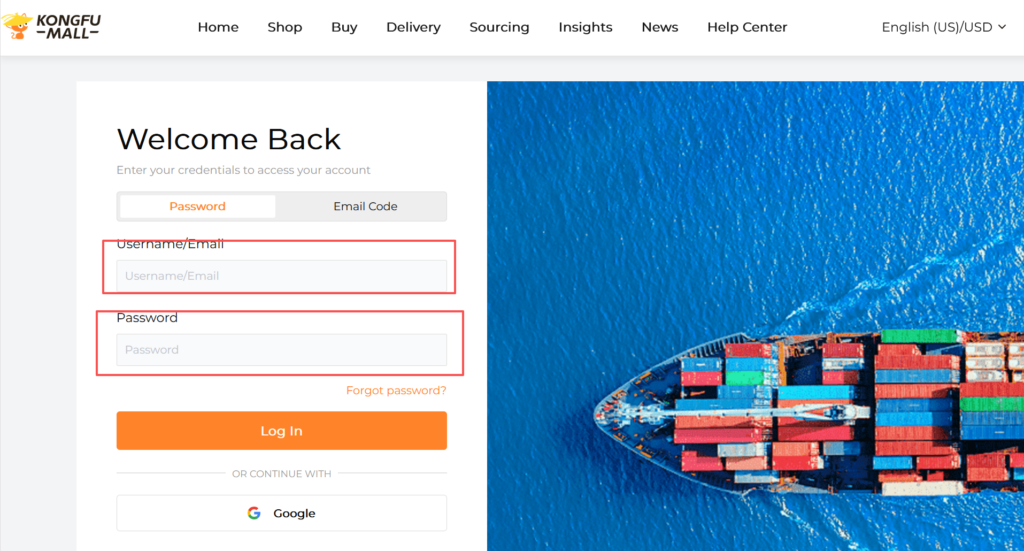Screen dimensions: 1024x551
Task: Click the KongFu Mall logo
Action: [52, 26]
